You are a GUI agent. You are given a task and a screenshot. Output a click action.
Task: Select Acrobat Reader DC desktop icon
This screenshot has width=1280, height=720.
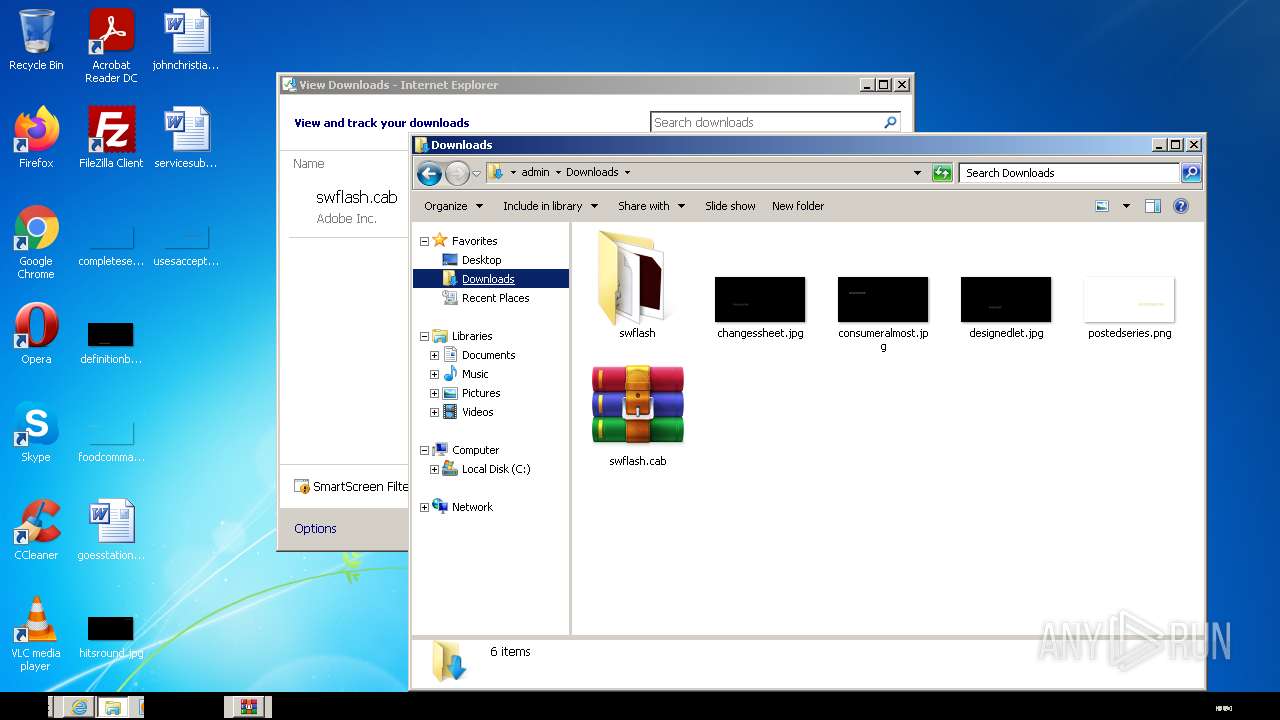tap(111, 46)
